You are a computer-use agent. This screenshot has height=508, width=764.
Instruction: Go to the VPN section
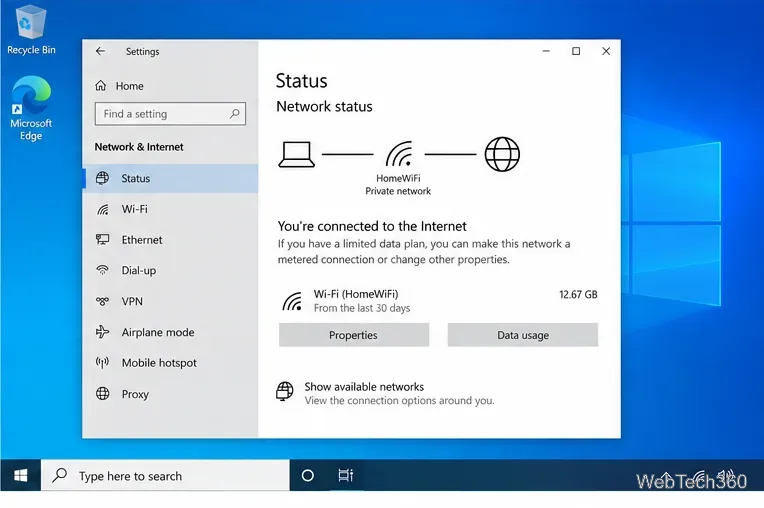pyautogui.click(x=171, y=301)
